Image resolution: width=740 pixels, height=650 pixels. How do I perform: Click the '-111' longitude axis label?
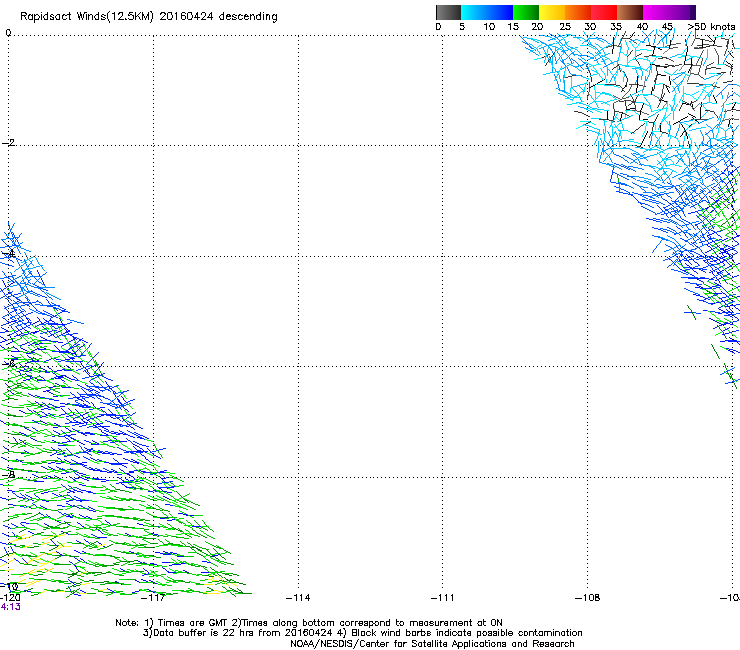[442, 598]
